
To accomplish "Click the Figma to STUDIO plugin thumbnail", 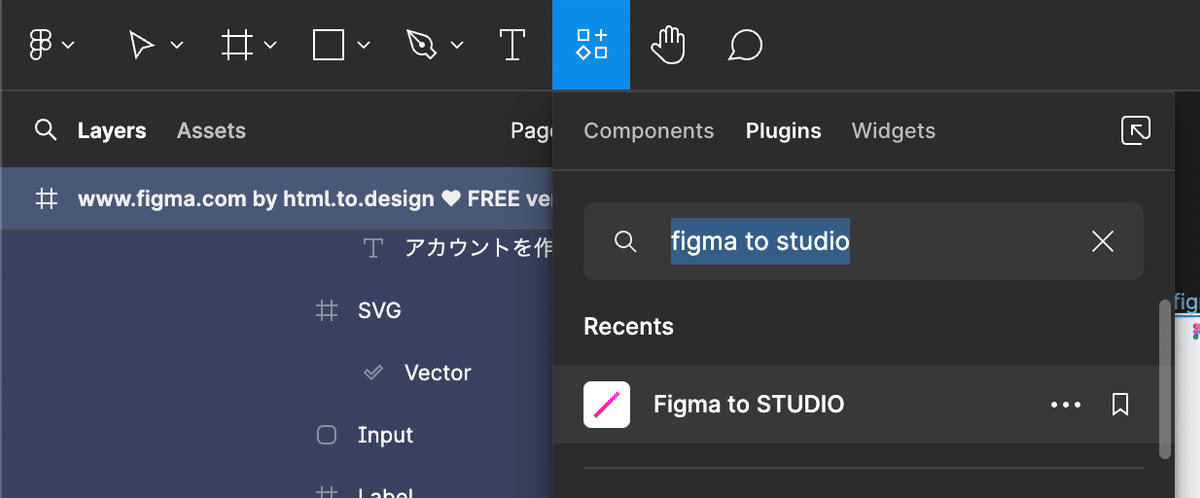I will pyautogui.click(x=607, y=404).
